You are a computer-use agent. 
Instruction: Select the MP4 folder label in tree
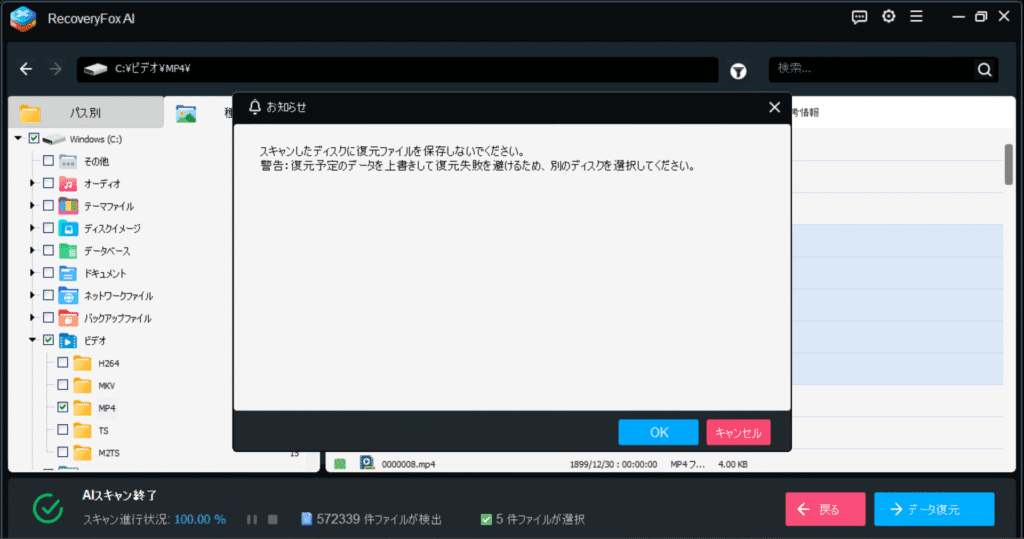[x=106, y=408]
